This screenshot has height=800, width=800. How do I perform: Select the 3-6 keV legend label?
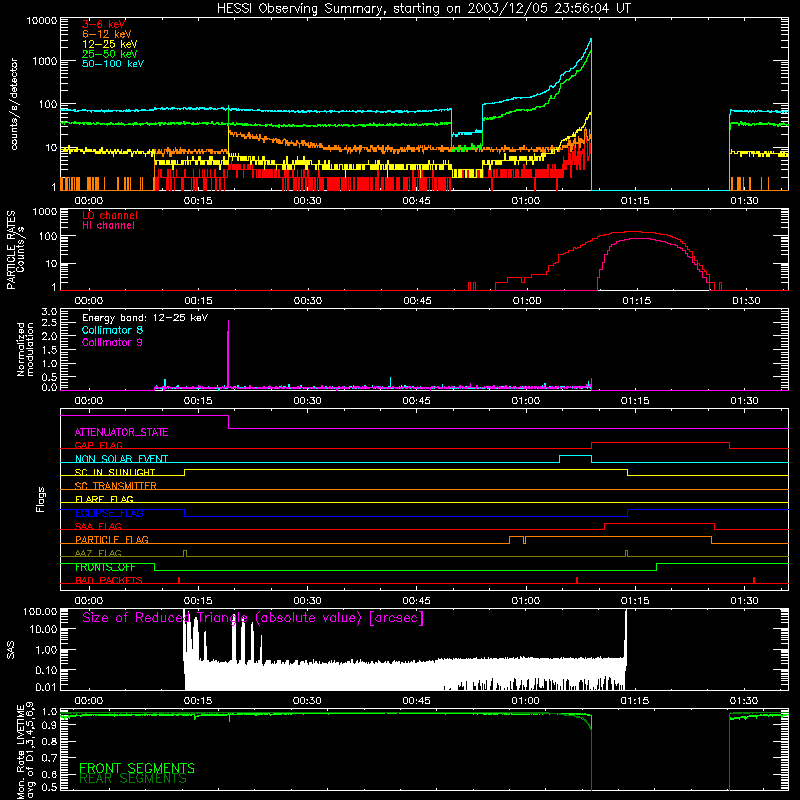[104, 24]
